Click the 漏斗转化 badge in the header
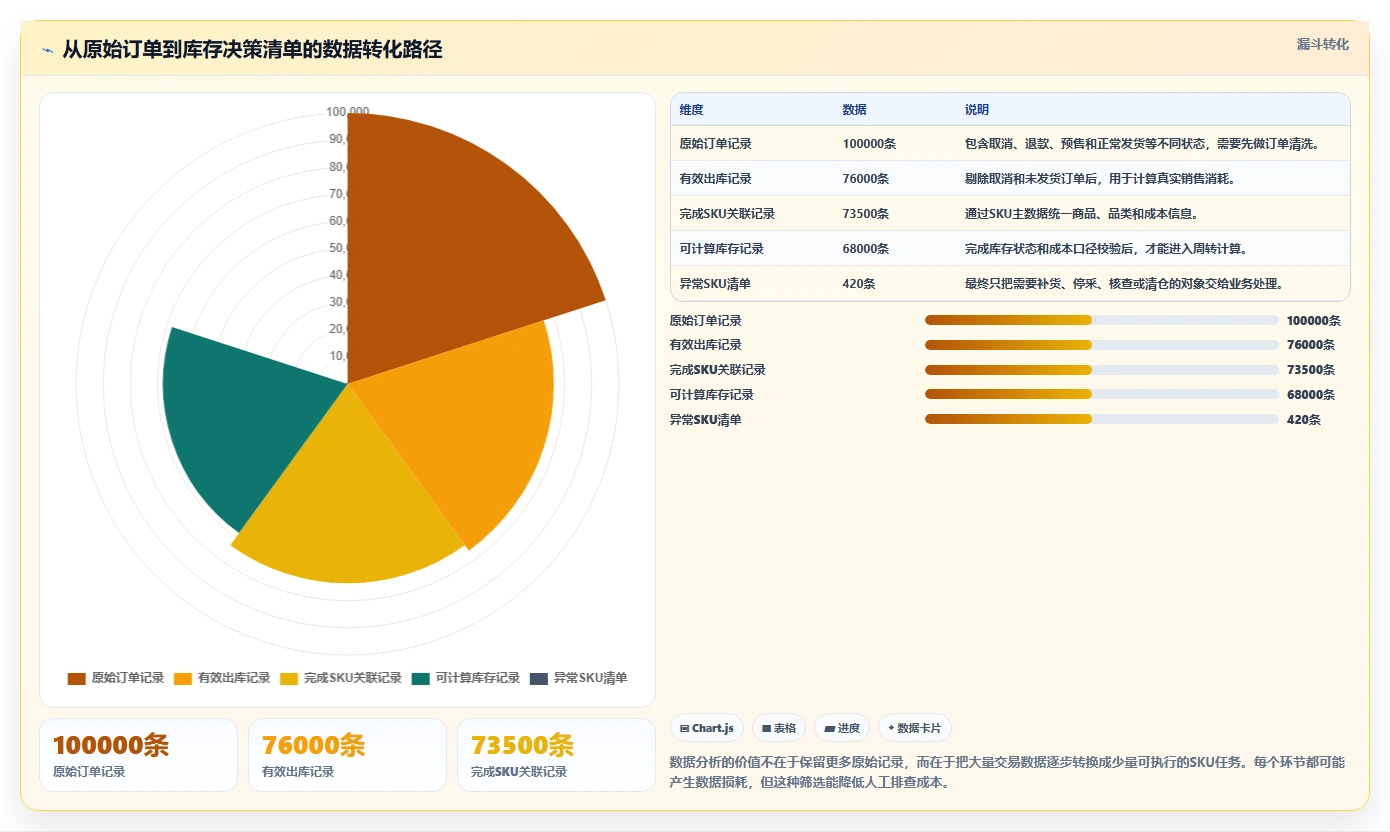Image resolution: width=1390 pixels, height=832 pixels. point(1323,44)
